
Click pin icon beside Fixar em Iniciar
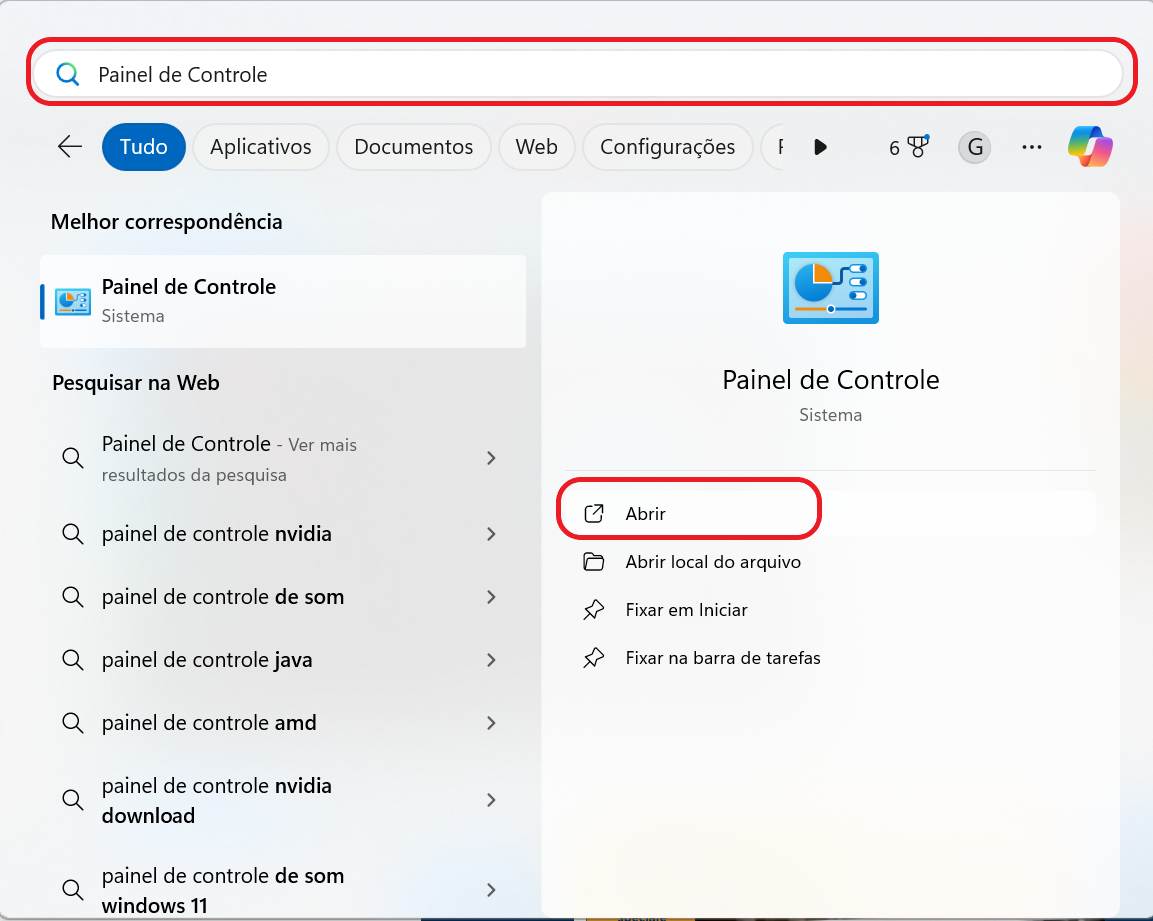pos(593,610)
